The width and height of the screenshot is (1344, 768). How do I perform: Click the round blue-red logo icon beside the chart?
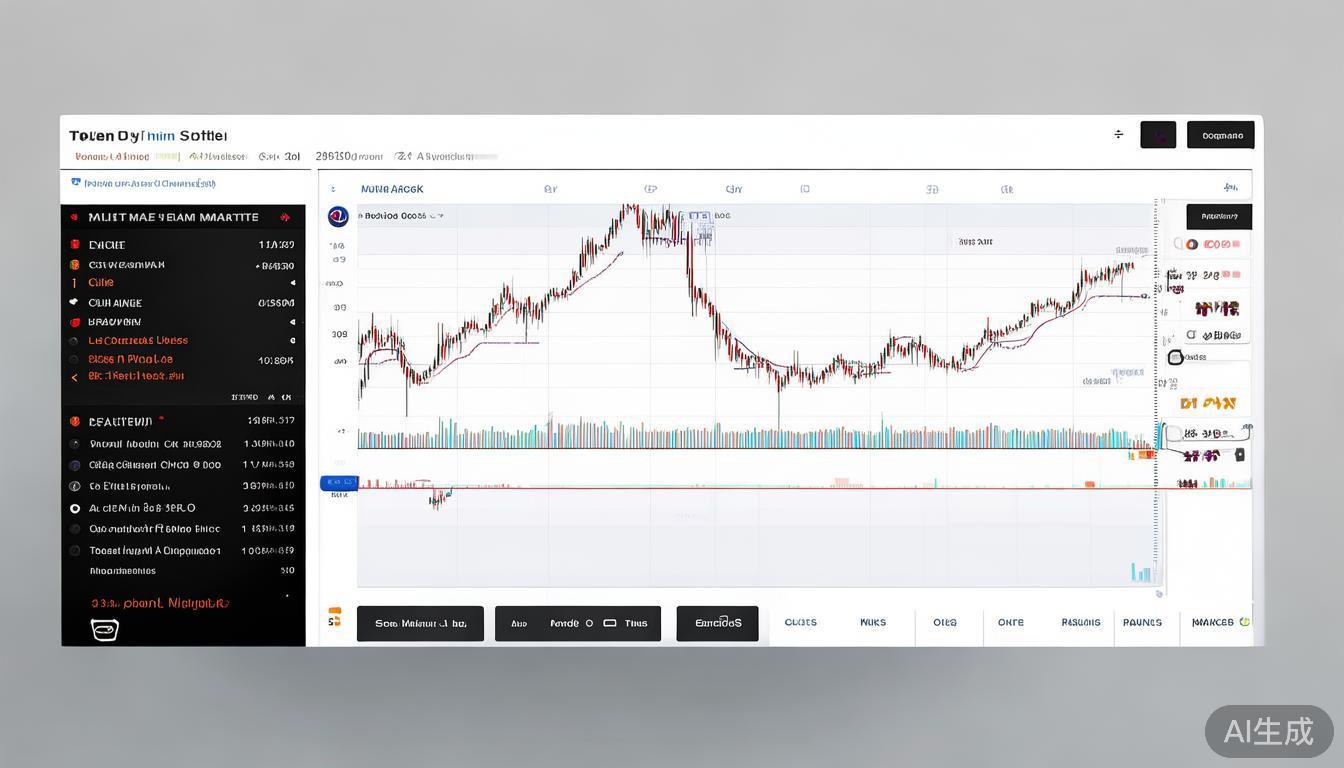338,216
